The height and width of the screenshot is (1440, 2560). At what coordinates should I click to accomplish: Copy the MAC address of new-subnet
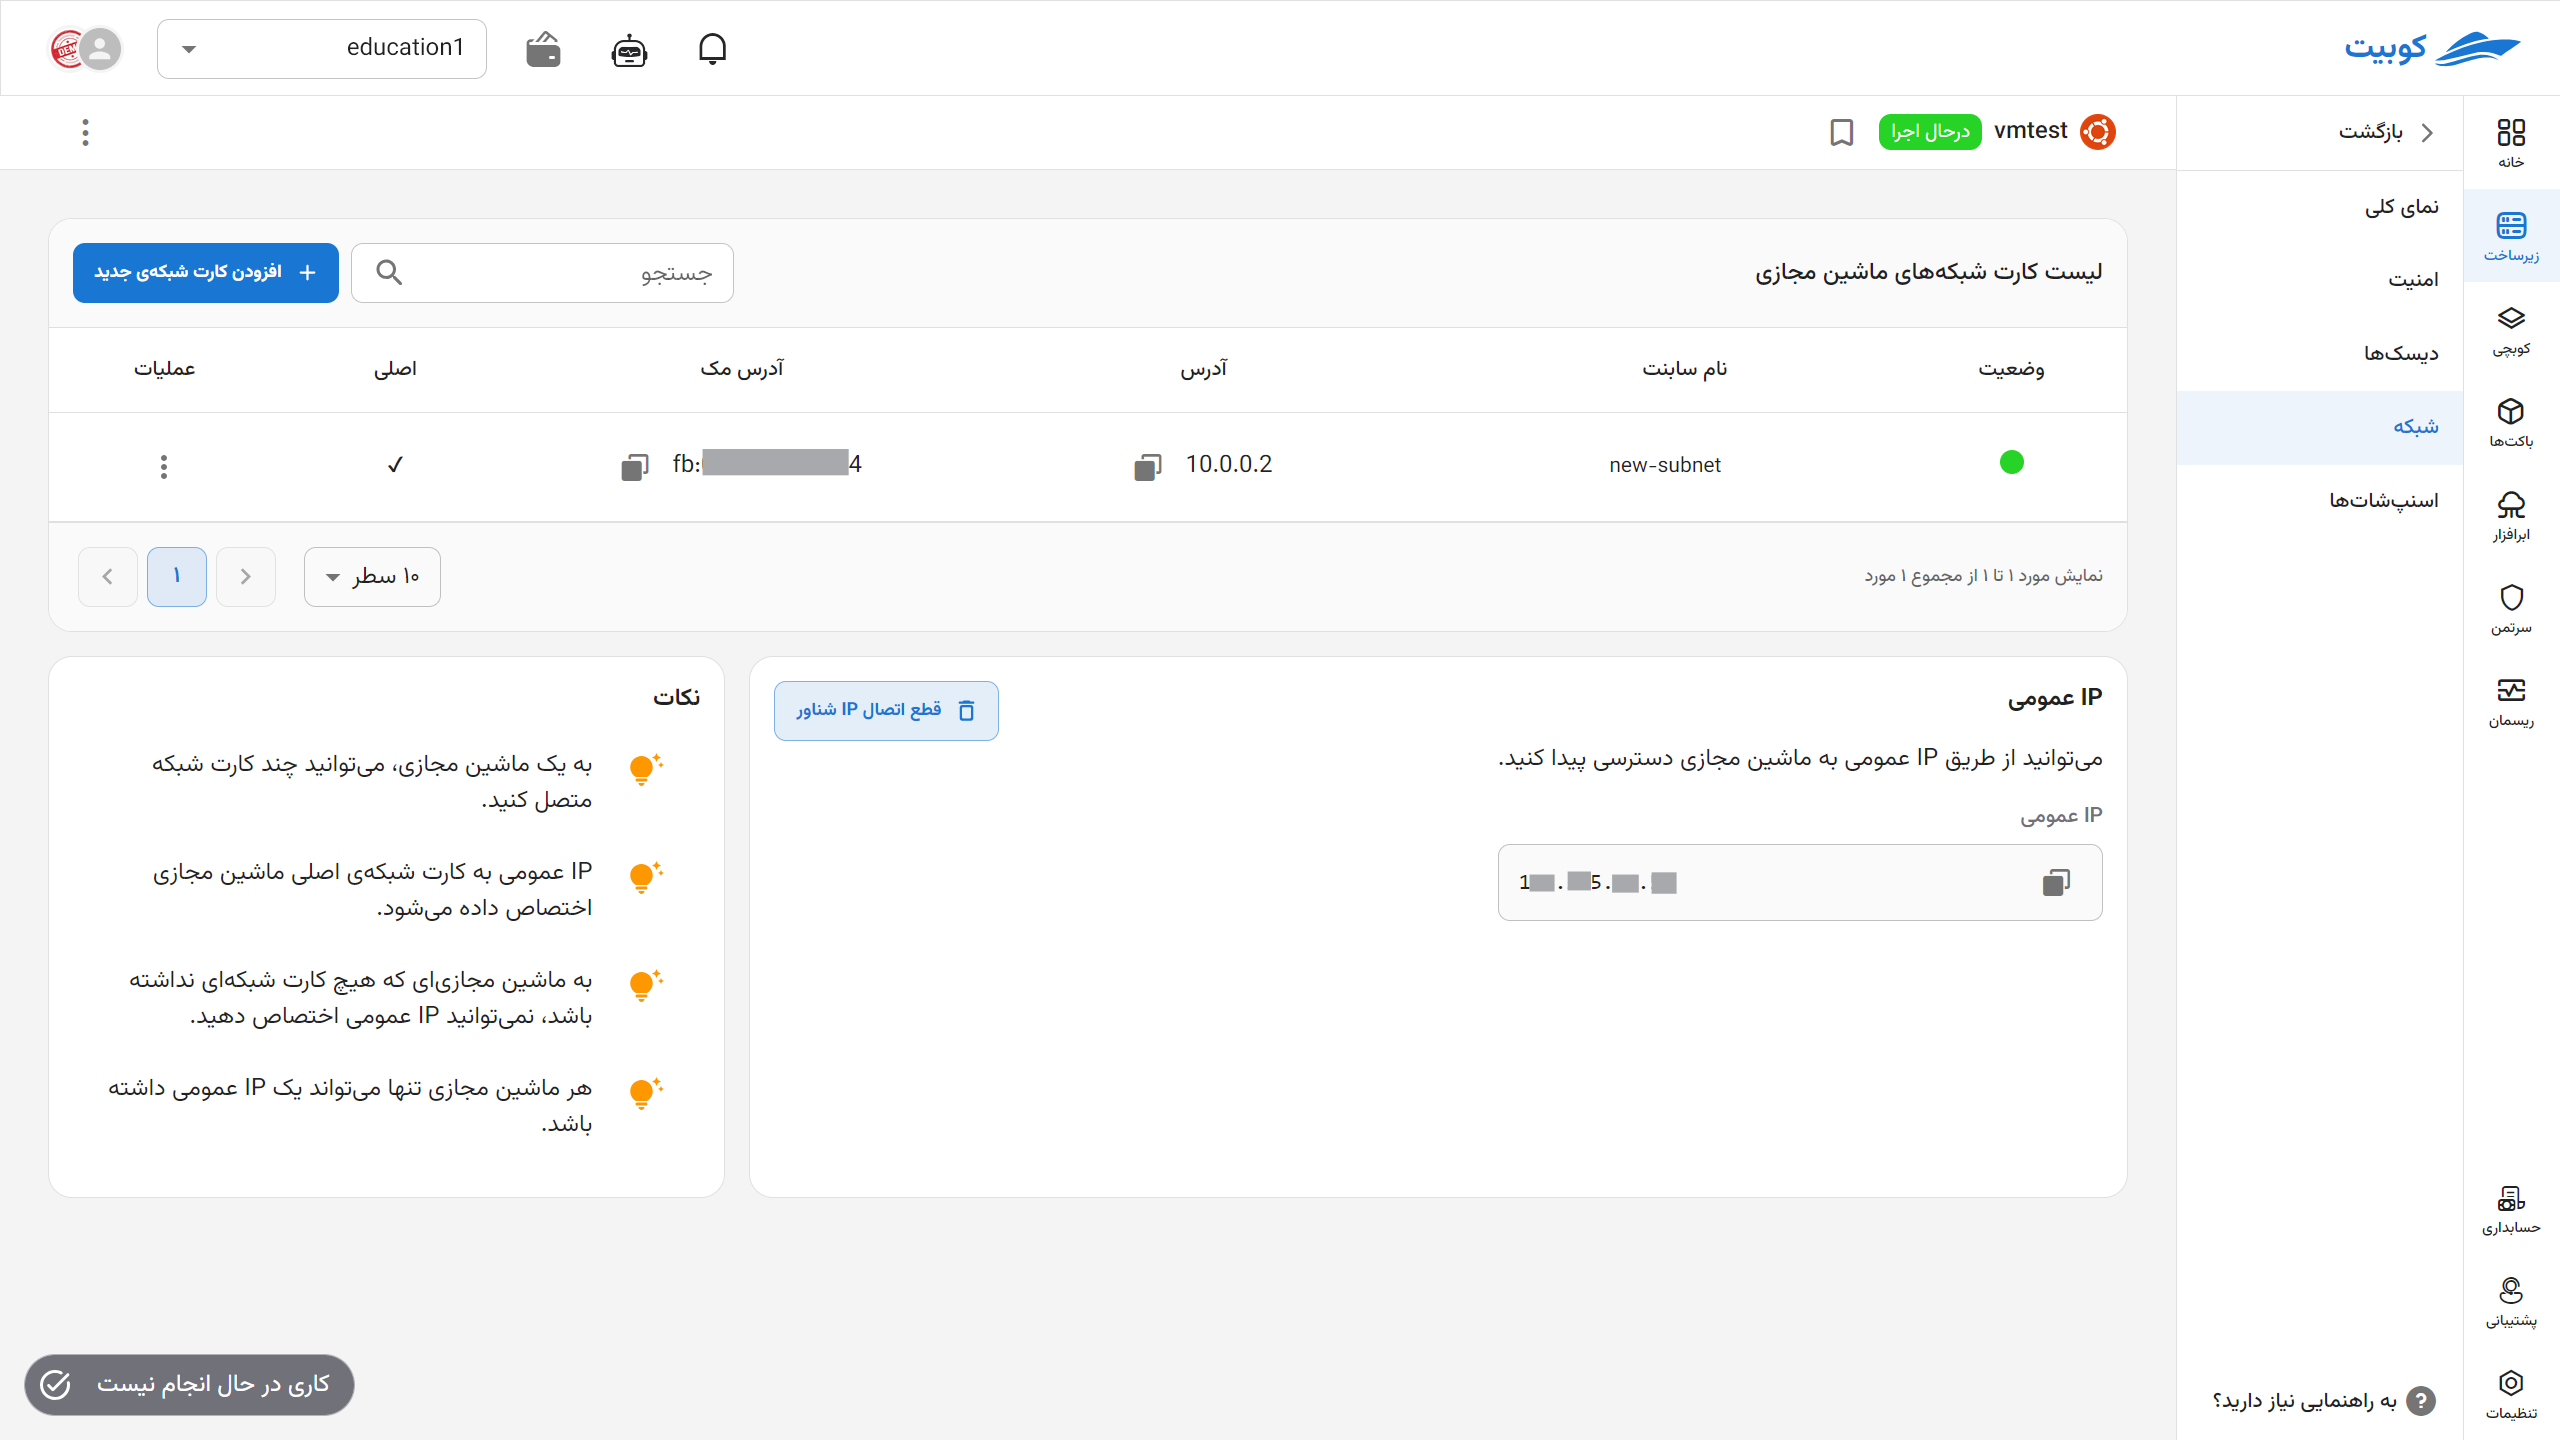(635, 465)
